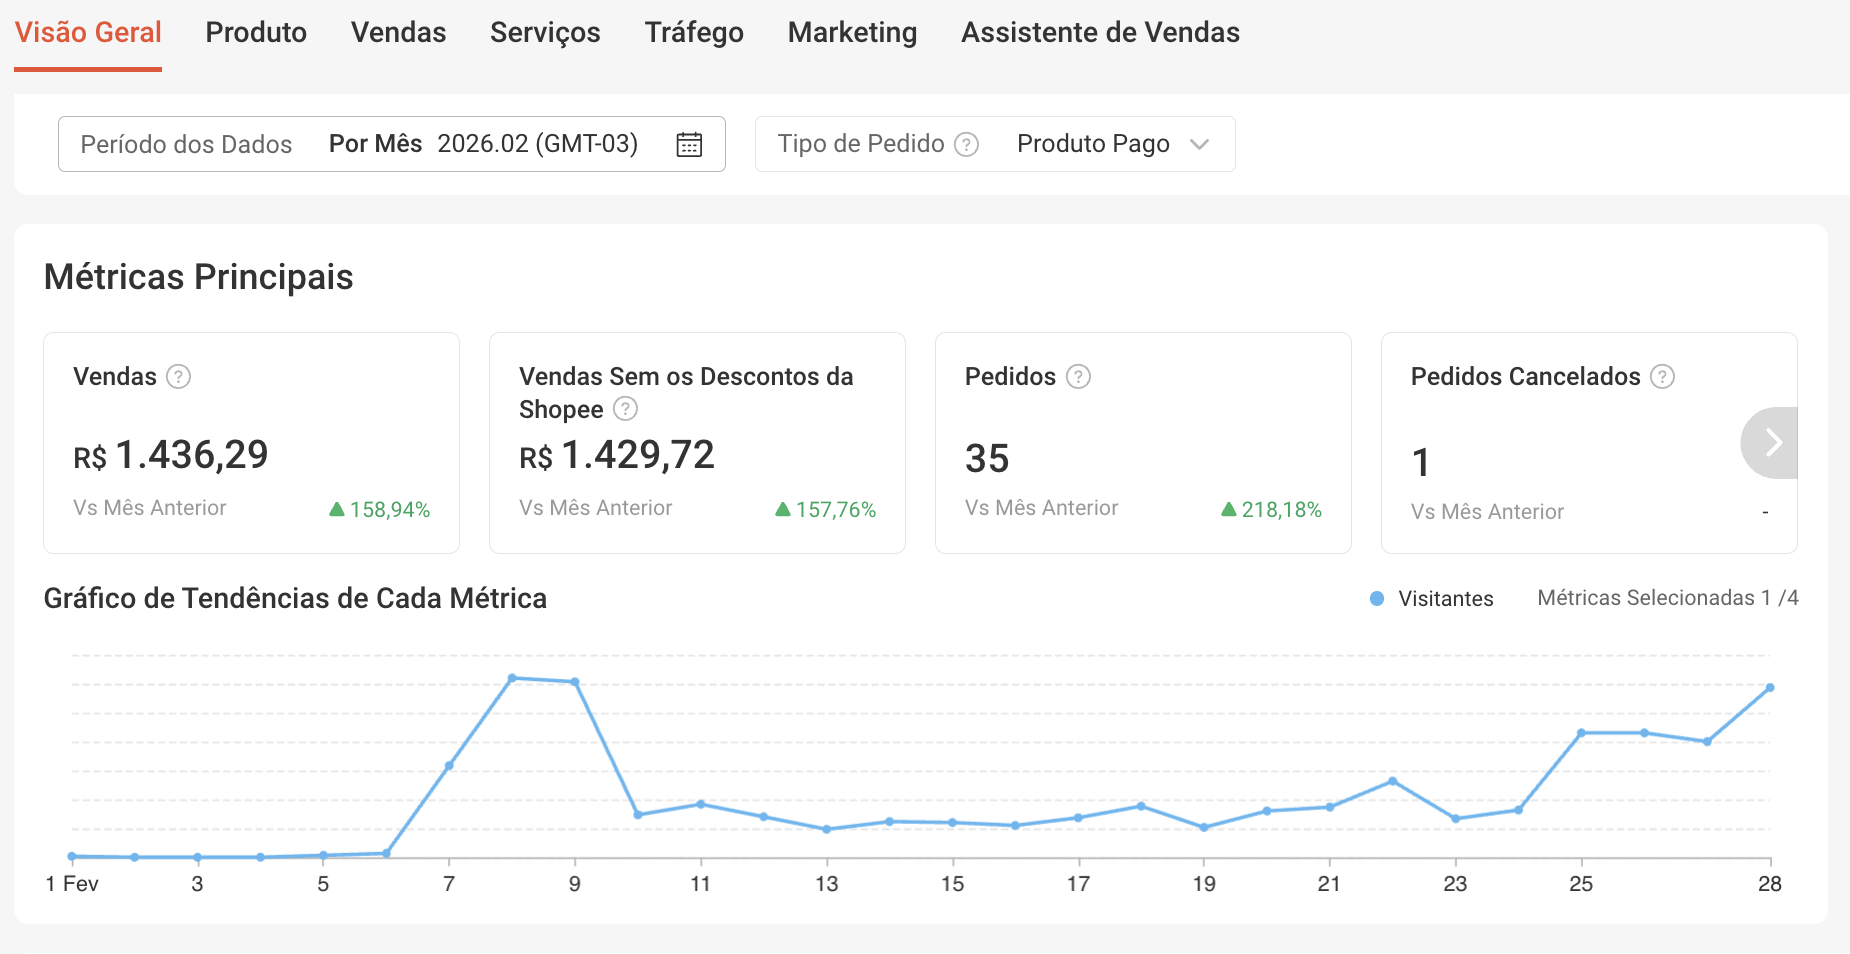Select the Pedidos Cancelados metric card

1589,443
